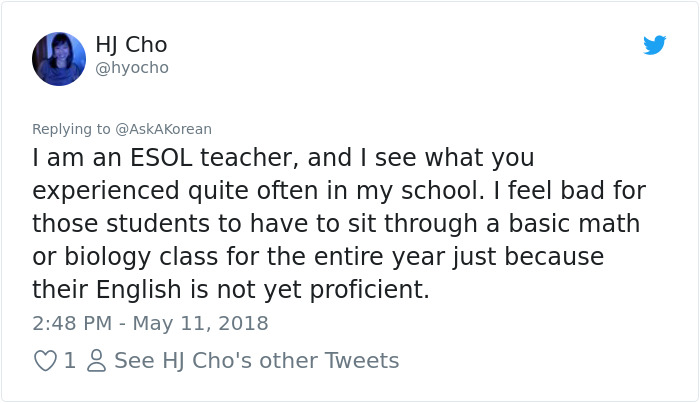Click the person silhouette icon

[97, 361]
